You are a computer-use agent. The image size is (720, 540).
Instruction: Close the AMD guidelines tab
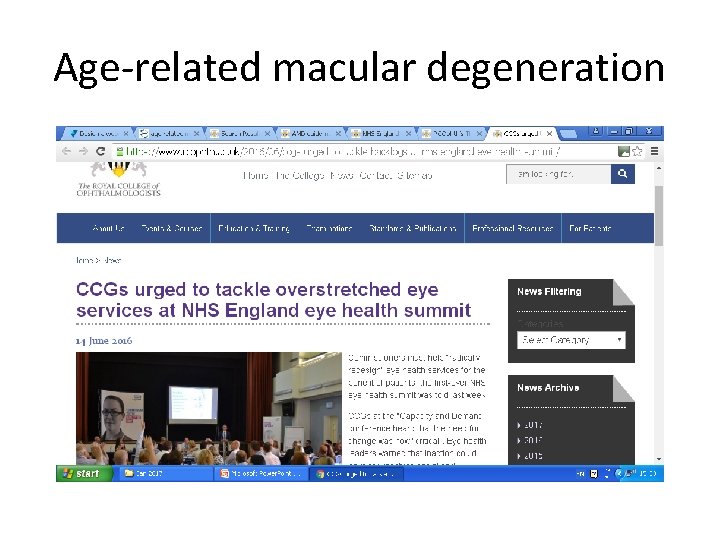[338, 134]
